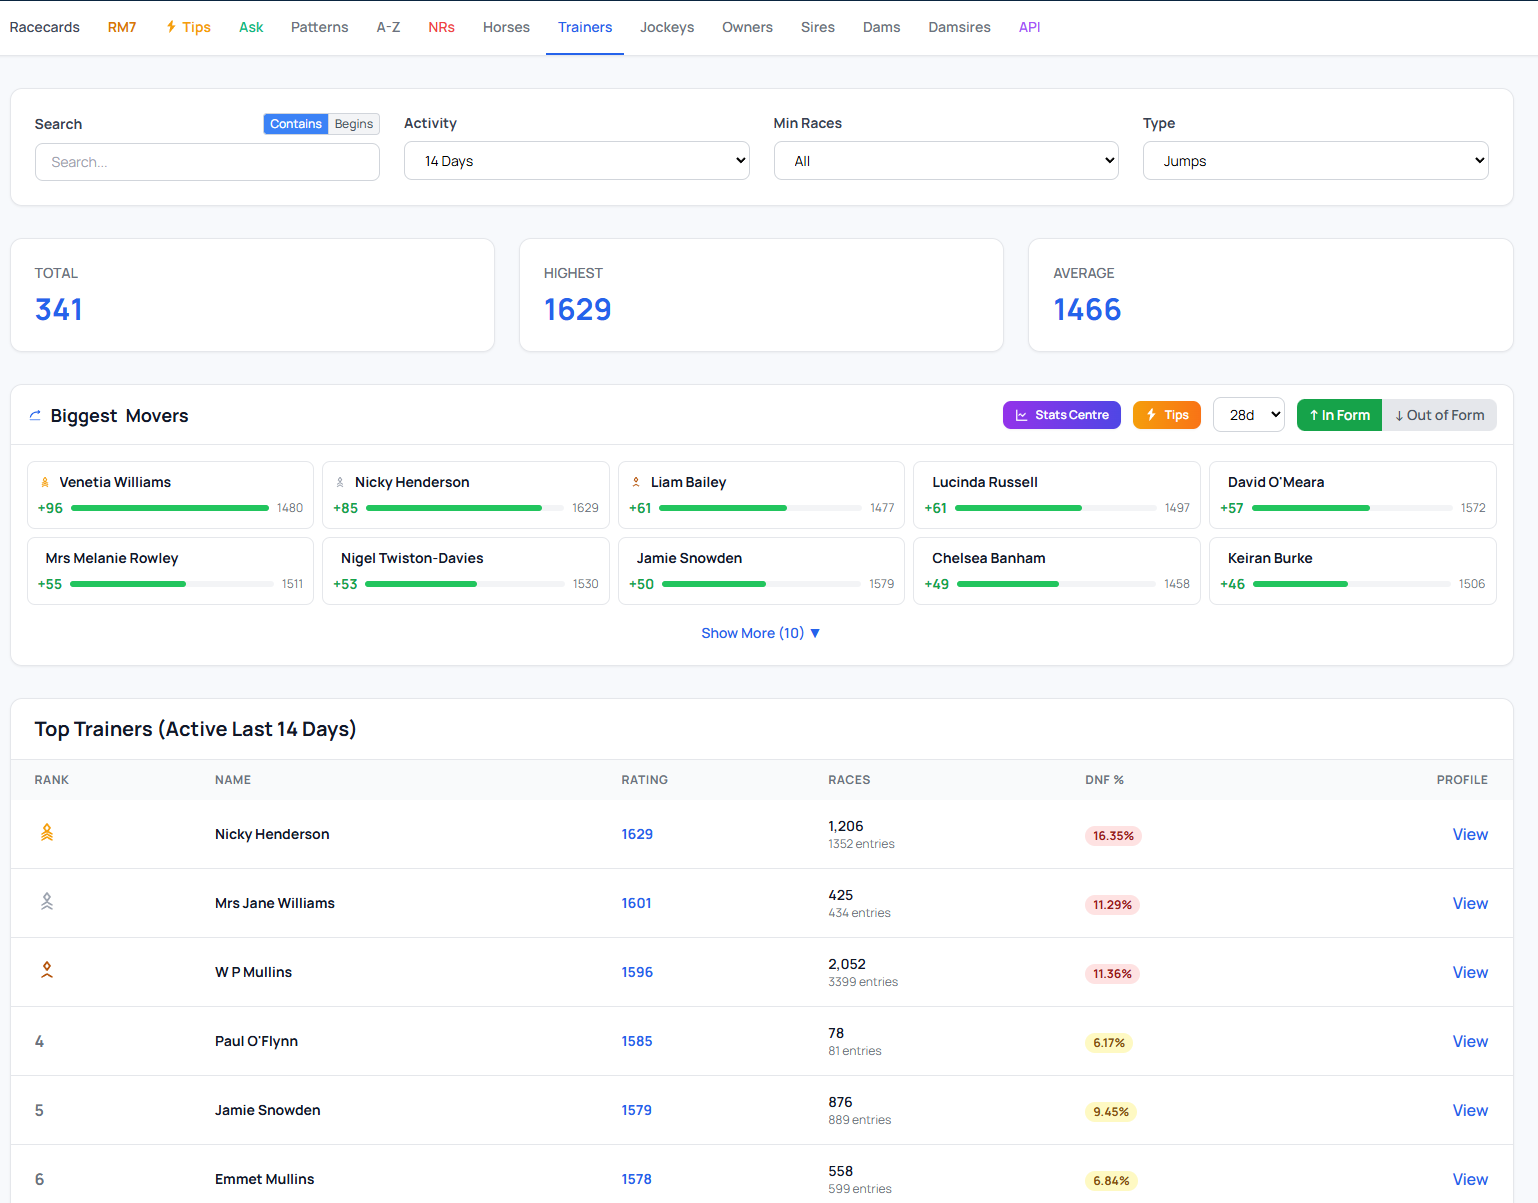Viewport: 1538px width, 1203px height.
Task: Expand Show More (10) movers
Action: pos(760,633)
